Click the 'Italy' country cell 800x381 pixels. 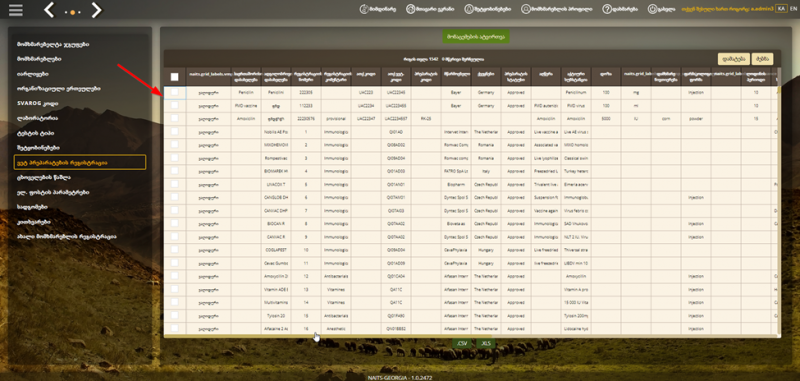click(486, 171)
